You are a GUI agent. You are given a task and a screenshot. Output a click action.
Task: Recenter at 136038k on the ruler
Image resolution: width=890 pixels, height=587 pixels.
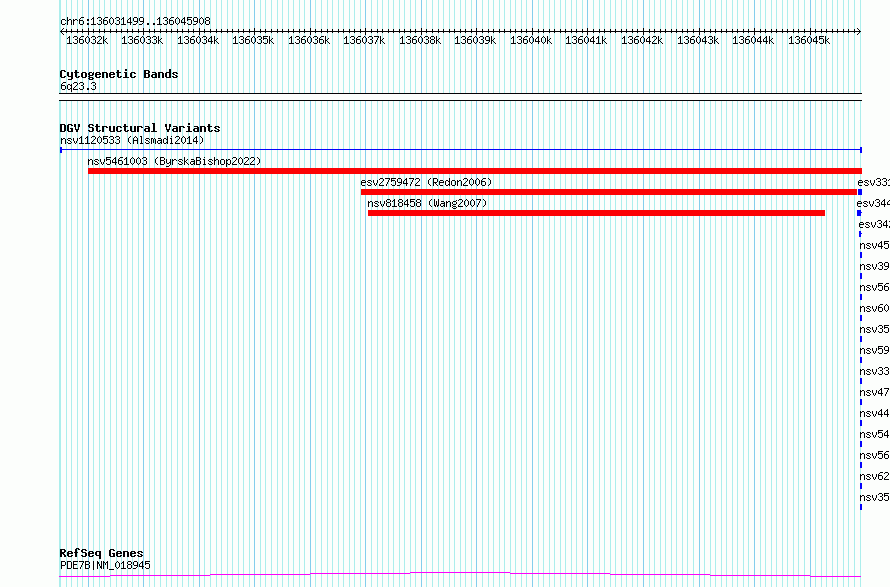tap(419, 40)
